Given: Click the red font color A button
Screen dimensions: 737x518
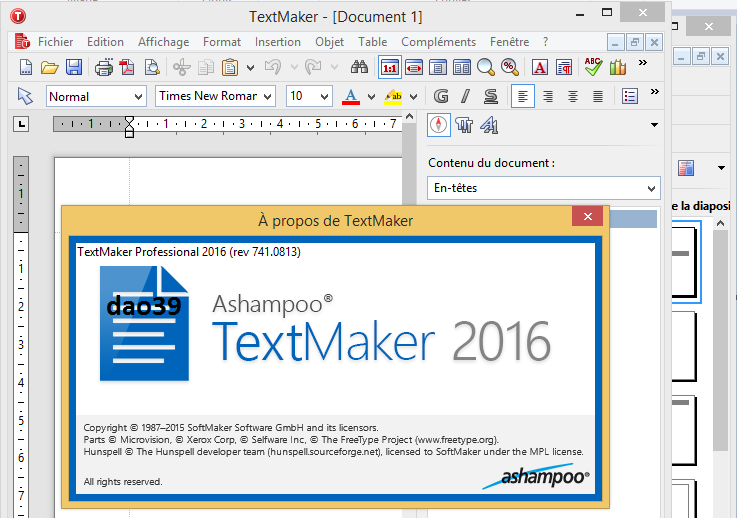Looking at the screenshot, I should [350, 97].
